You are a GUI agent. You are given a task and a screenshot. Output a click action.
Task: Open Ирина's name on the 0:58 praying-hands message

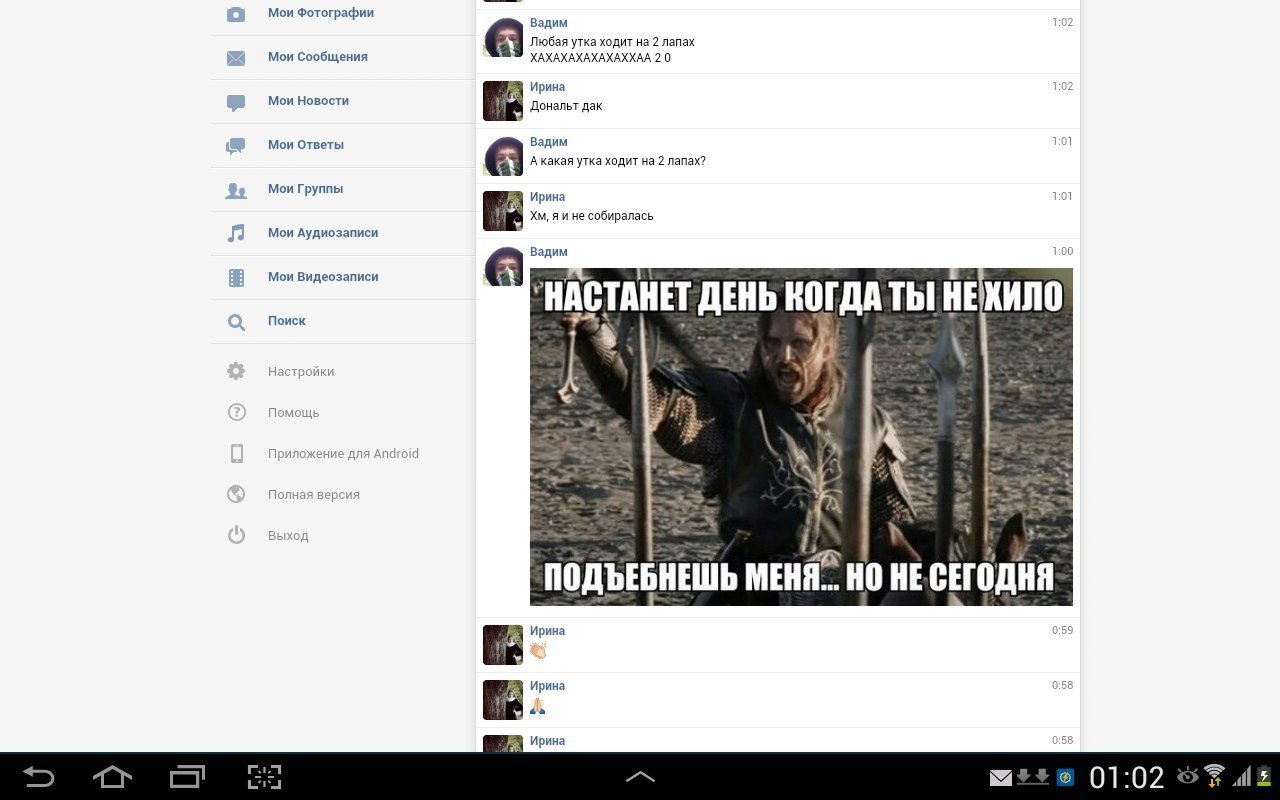547,686
